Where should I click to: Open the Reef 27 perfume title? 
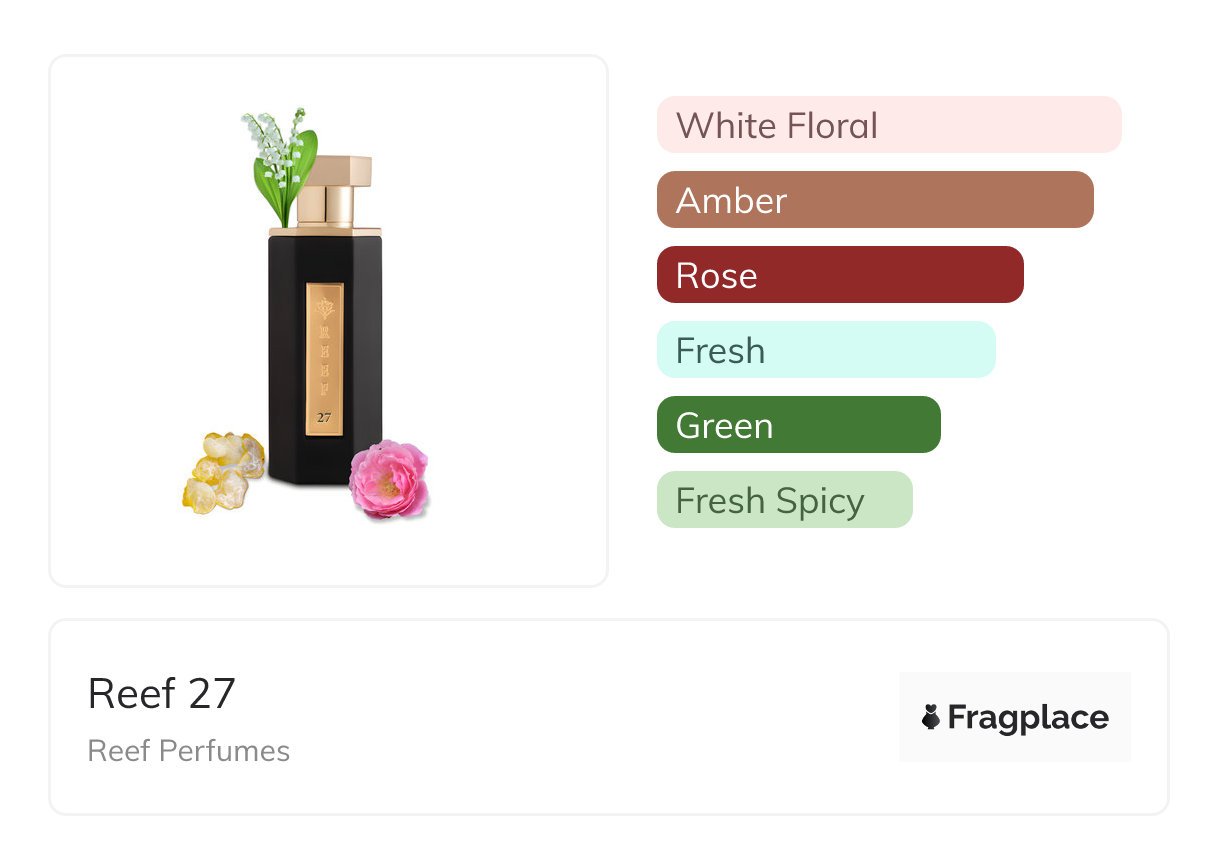coord(162,693)
